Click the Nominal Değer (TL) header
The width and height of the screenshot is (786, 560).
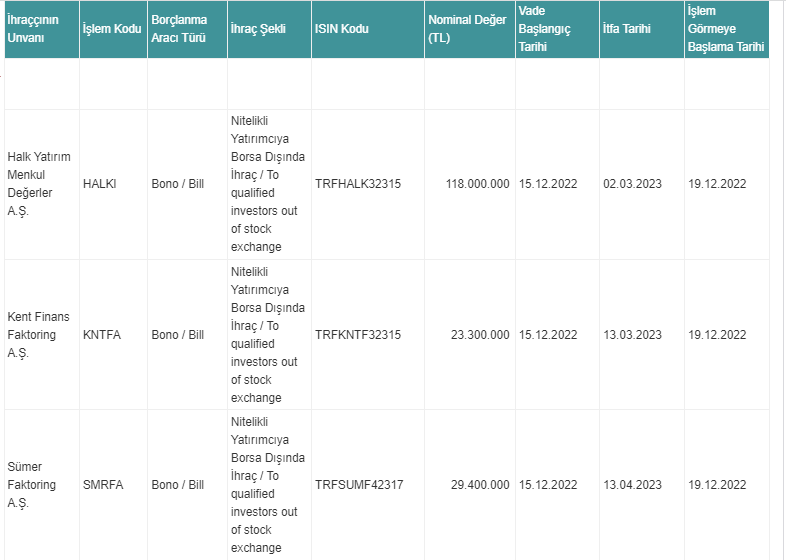[x=470, y=29]
